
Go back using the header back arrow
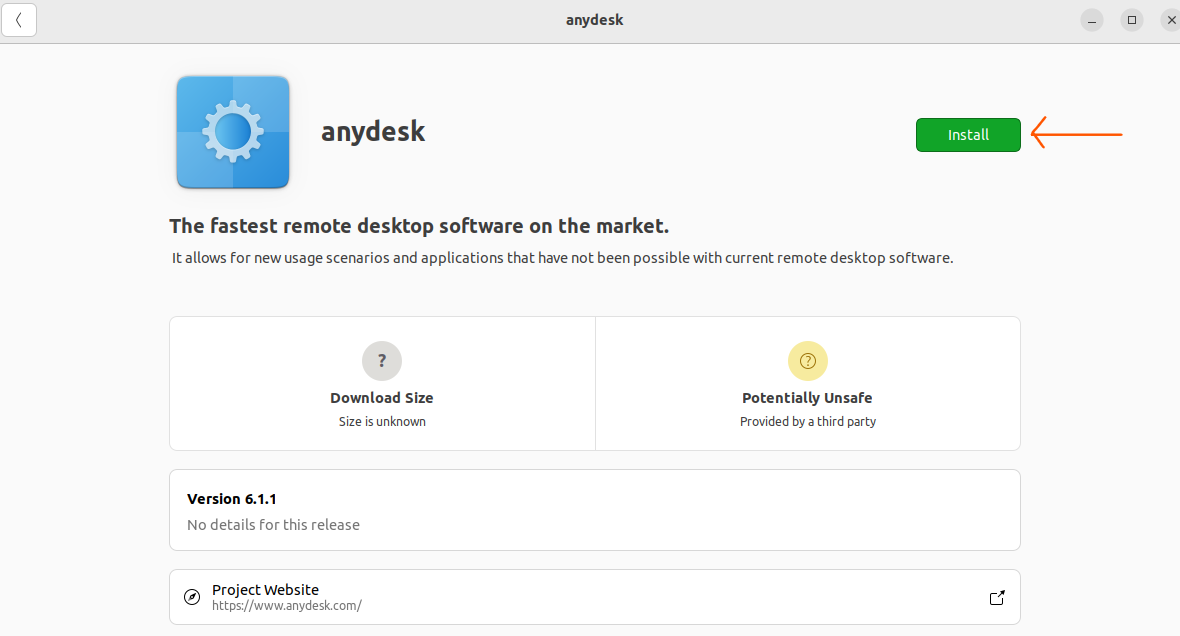[x=19, y=20]
